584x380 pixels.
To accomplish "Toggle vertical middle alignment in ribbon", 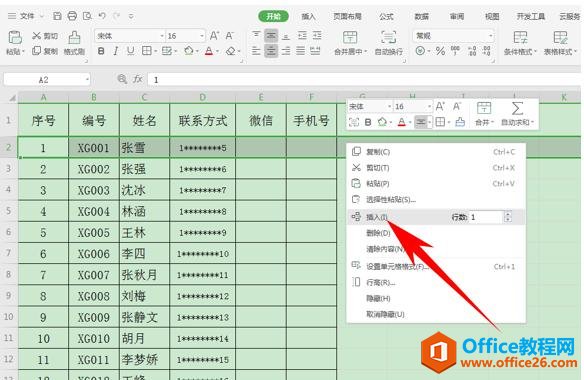I will [x=271, y=36].
